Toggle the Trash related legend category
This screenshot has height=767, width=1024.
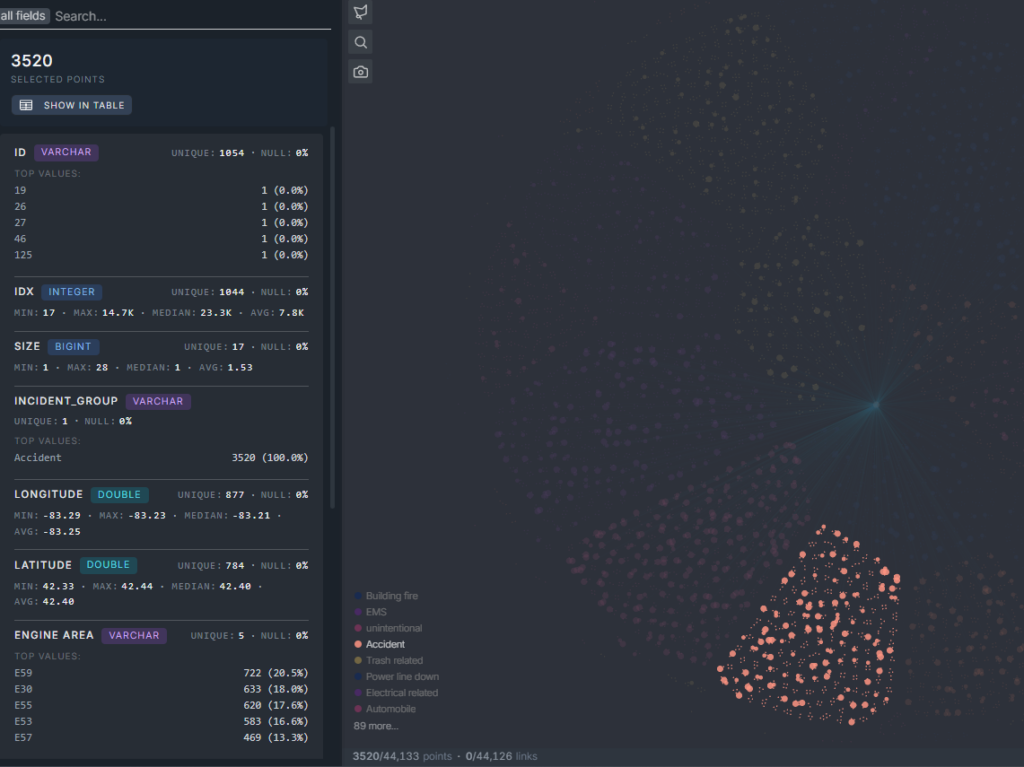[394, 660]
